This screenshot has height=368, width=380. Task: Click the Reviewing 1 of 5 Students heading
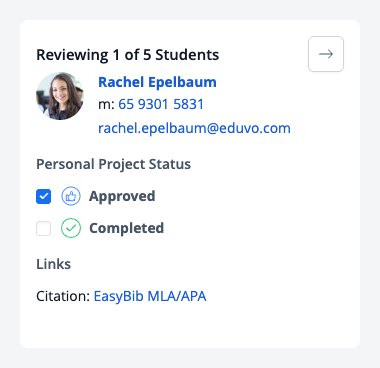coord(128,55)
